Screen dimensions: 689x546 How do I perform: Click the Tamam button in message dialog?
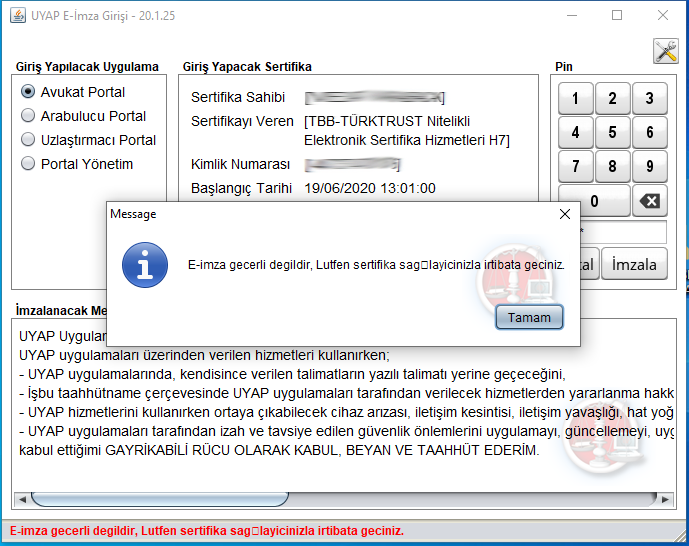pos(529,317)
